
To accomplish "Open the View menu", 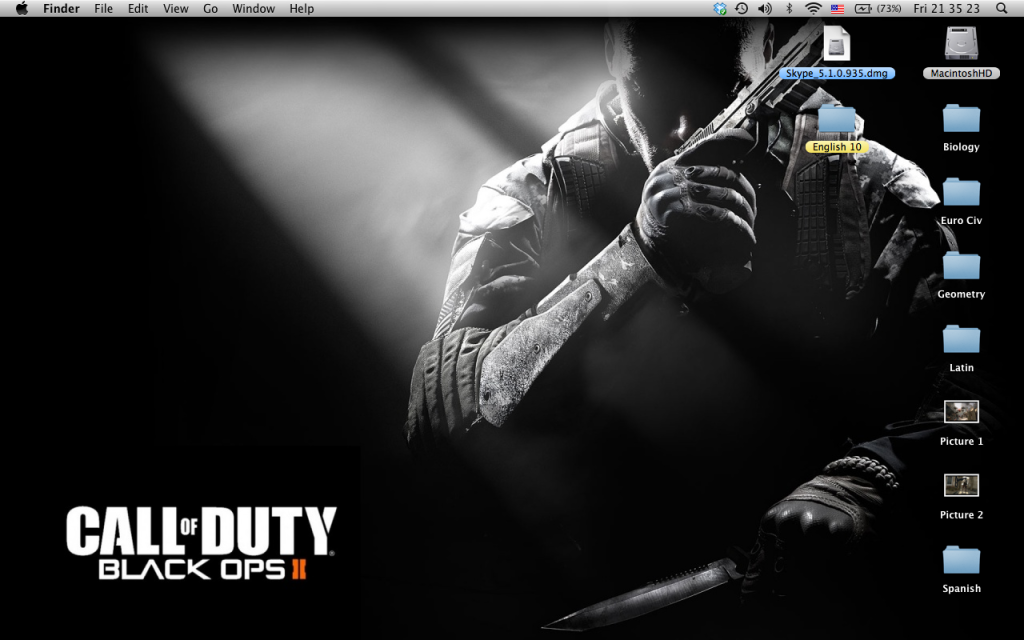I will pos(176,8).
